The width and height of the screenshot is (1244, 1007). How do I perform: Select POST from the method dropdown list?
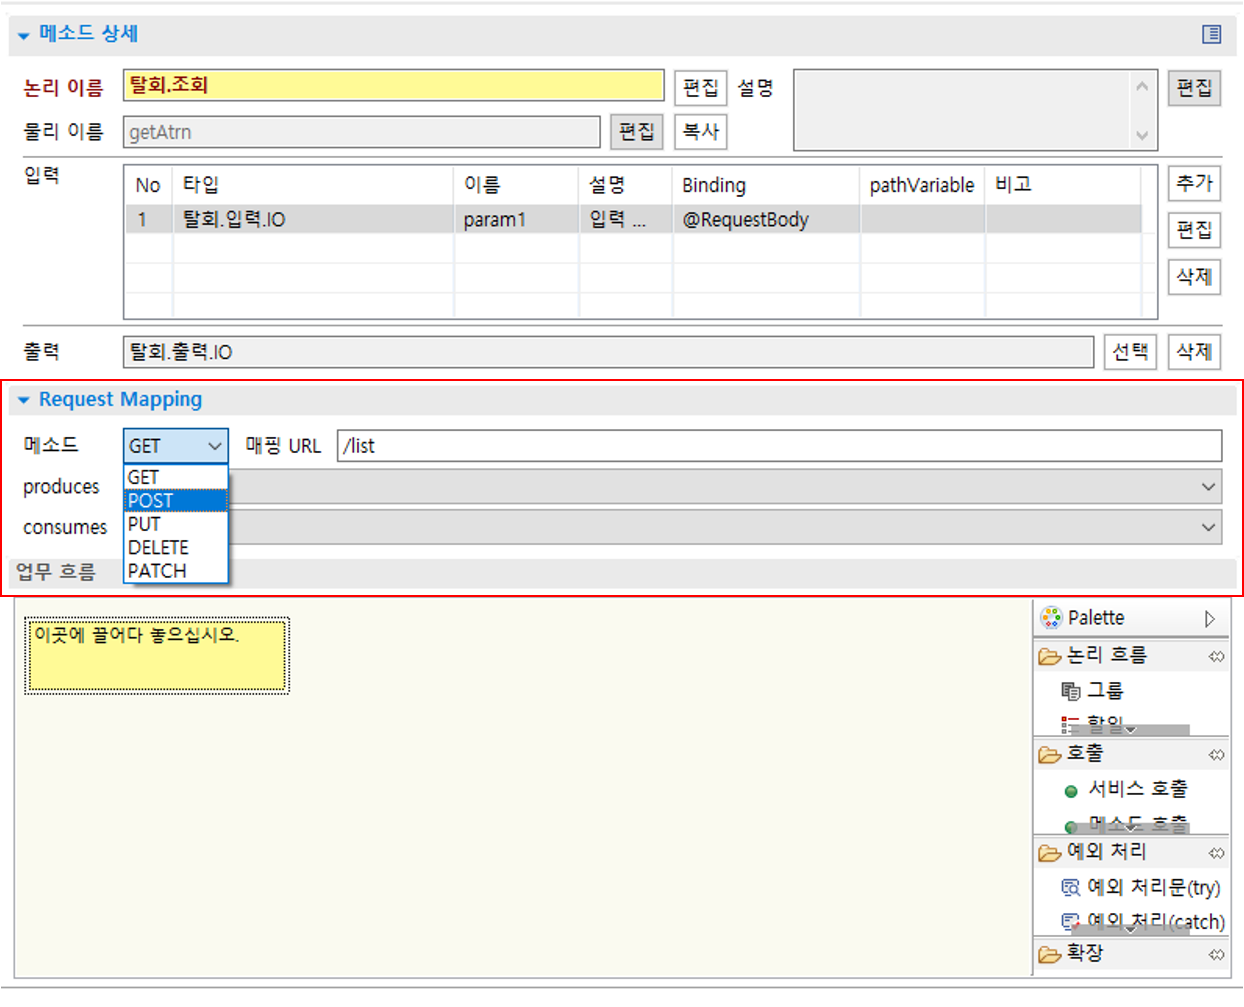tap(151, 500)
